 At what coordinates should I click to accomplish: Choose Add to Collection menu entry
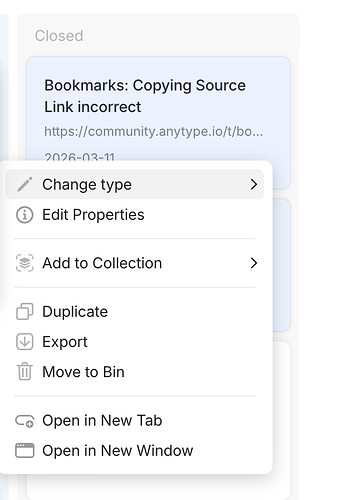tap(135, 263)
